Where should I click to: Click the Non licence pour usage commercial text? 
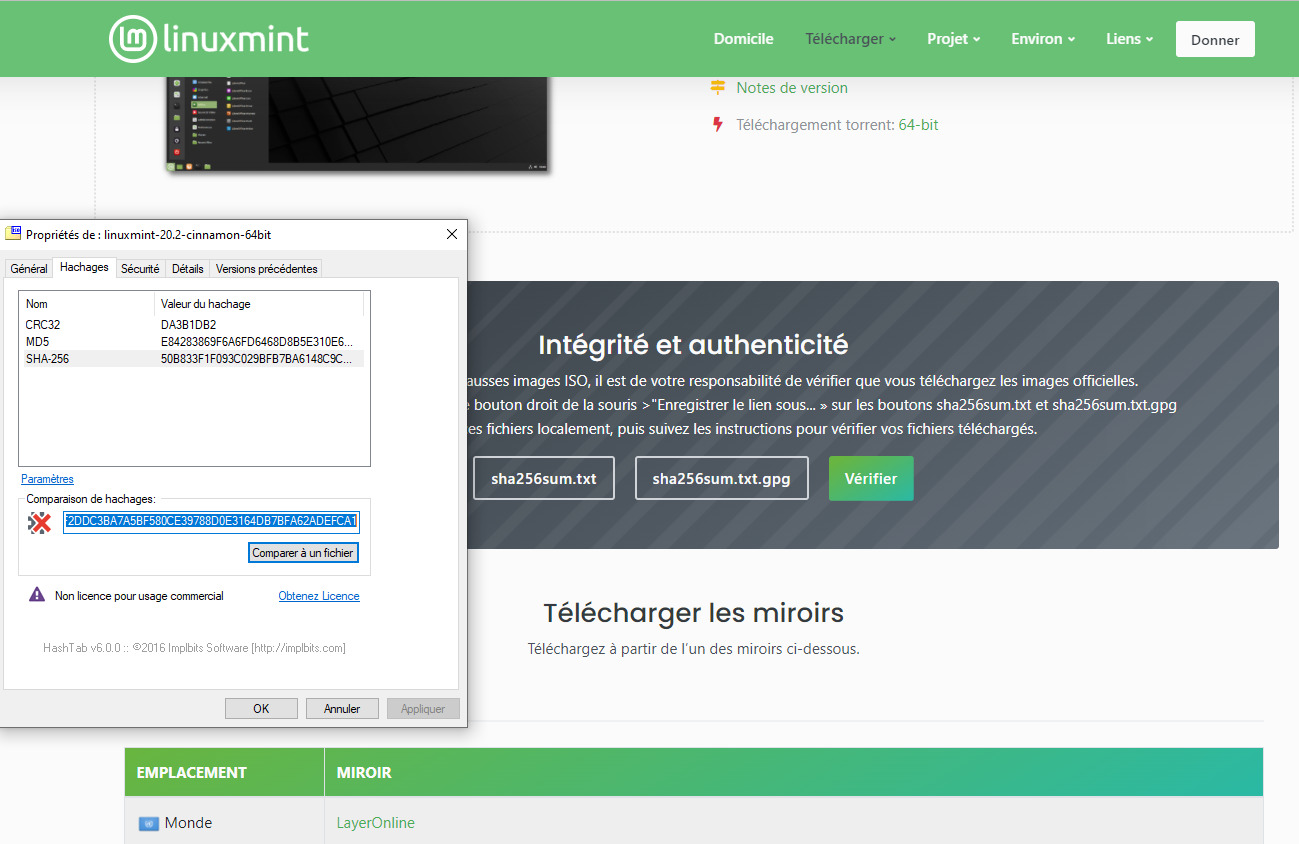click(x=139, y=596)
